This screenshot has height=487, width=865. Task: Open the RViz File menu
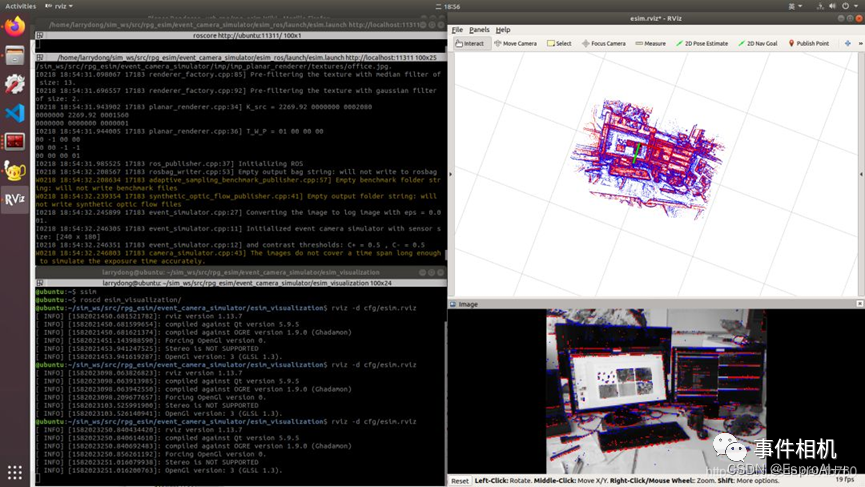point(457,30)
